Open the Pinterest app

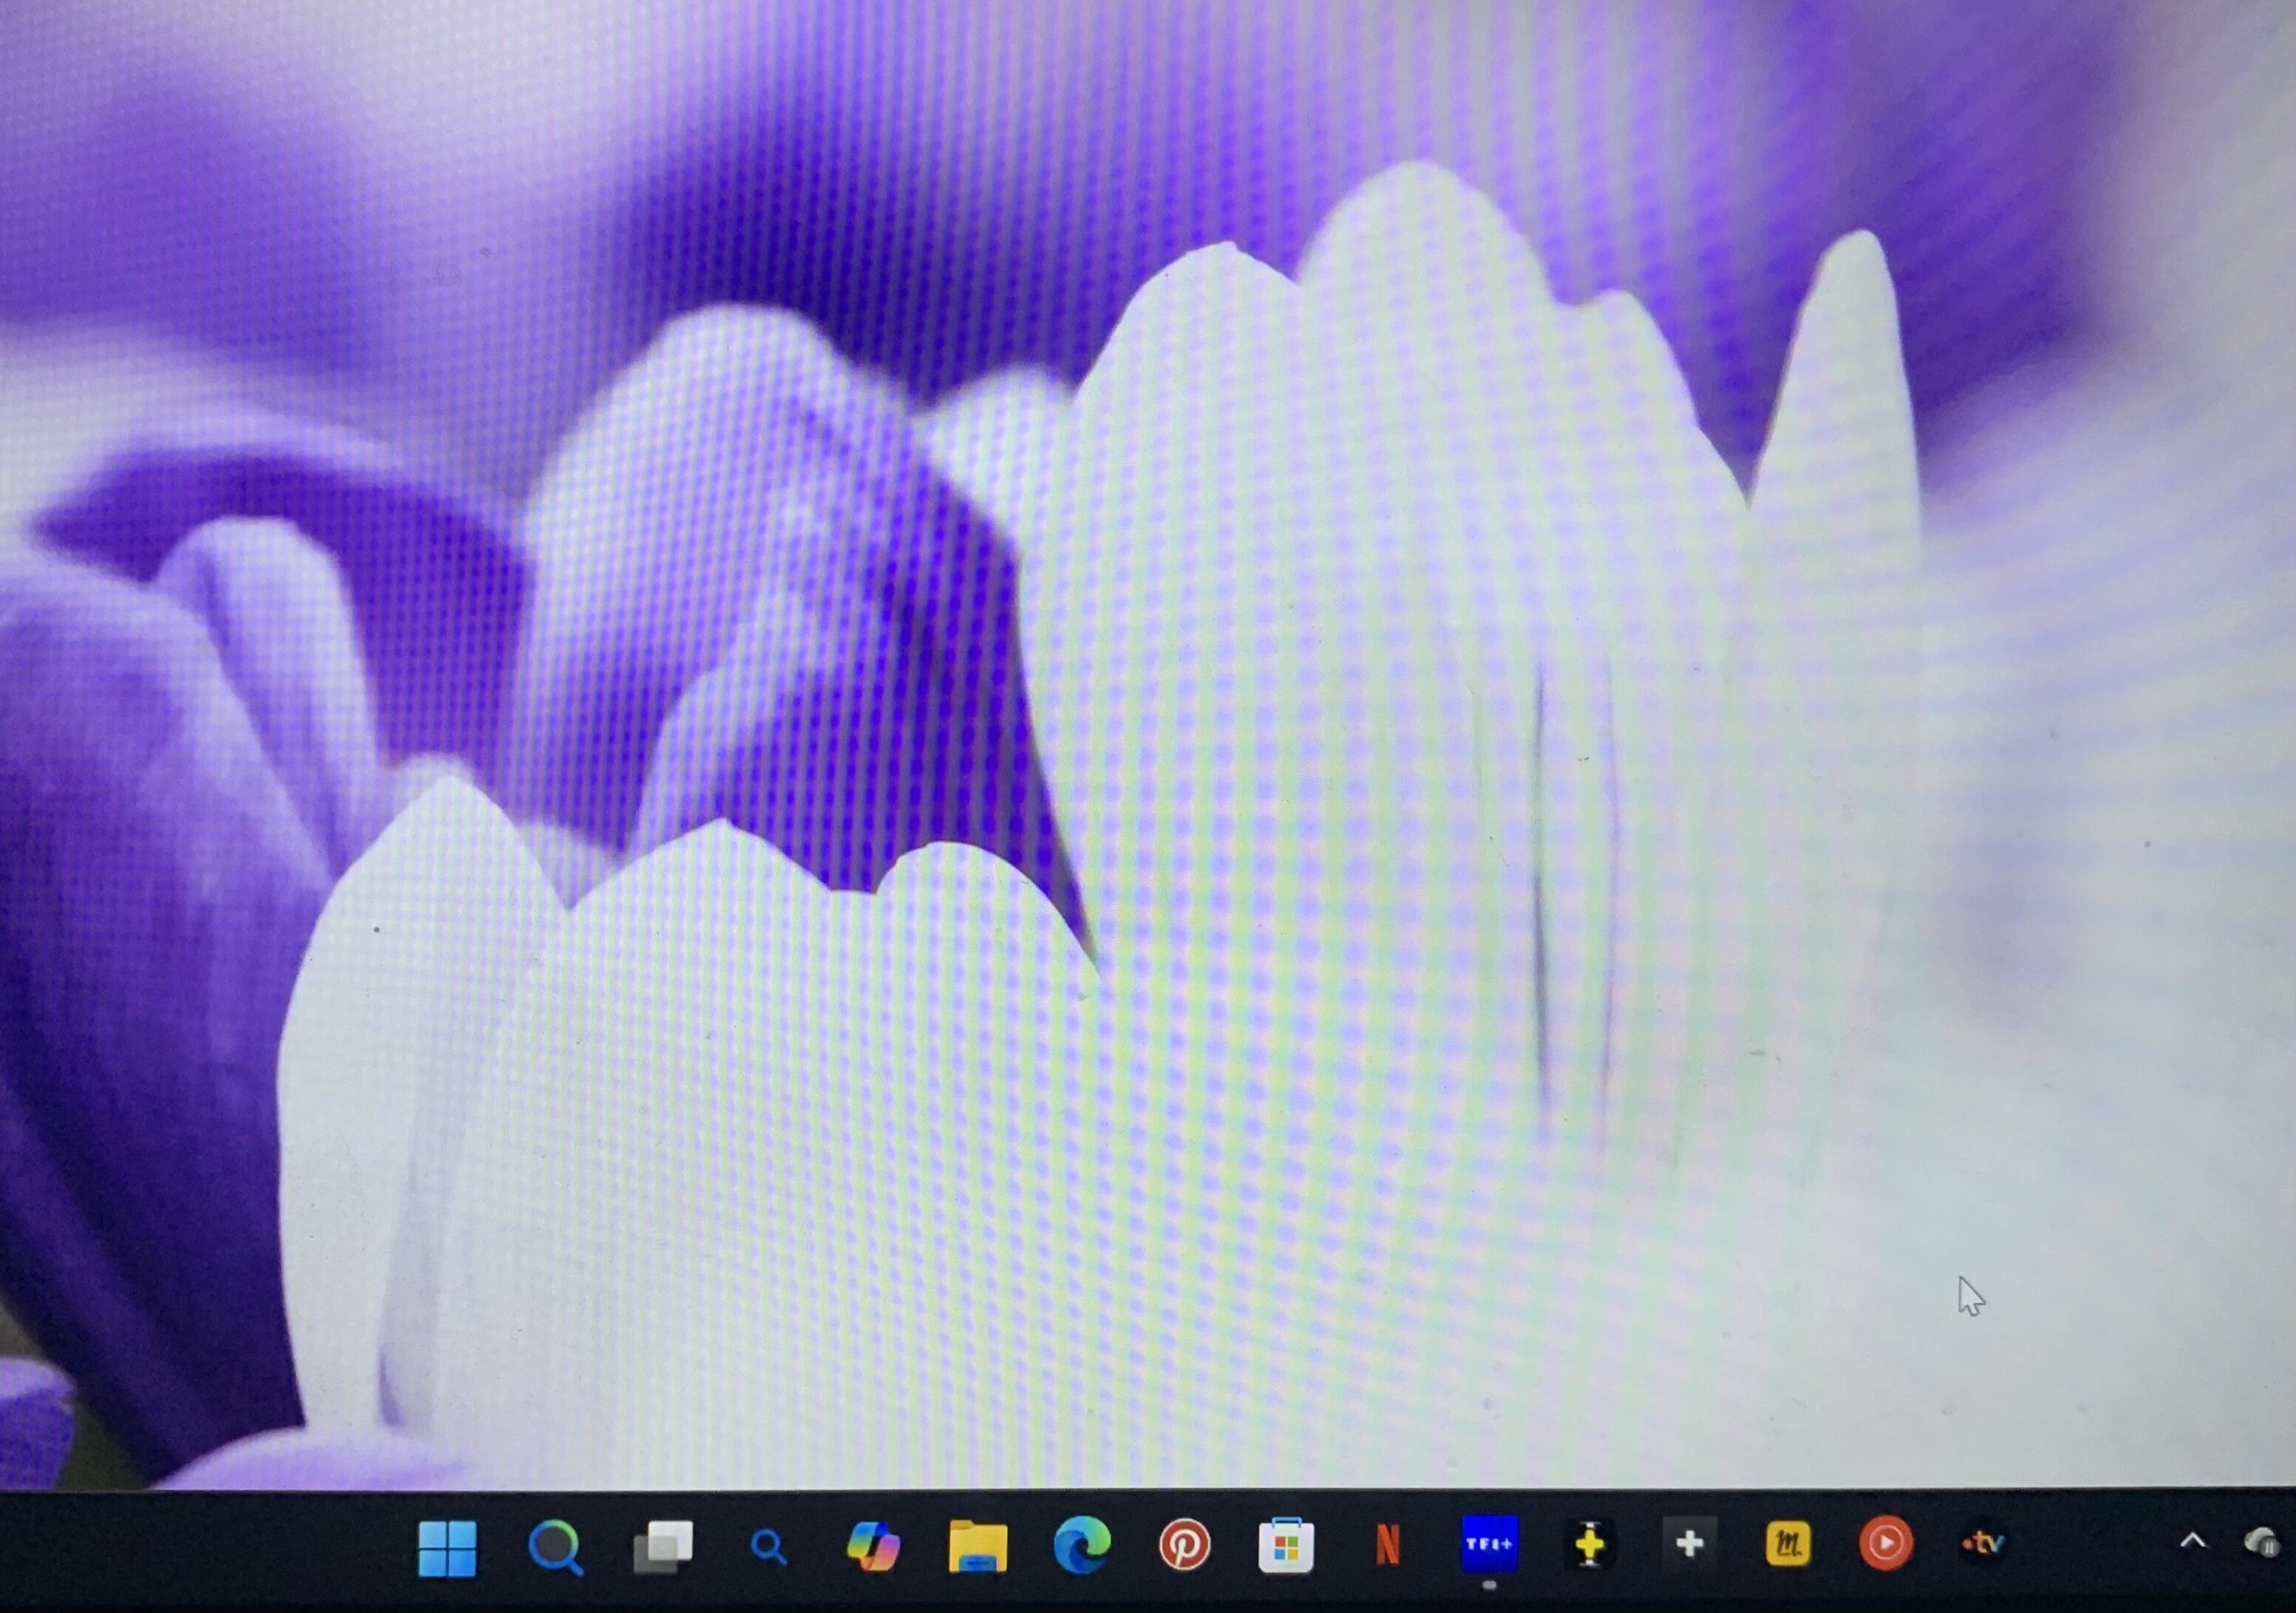pyautogui.click(x=1185, y=1545)
